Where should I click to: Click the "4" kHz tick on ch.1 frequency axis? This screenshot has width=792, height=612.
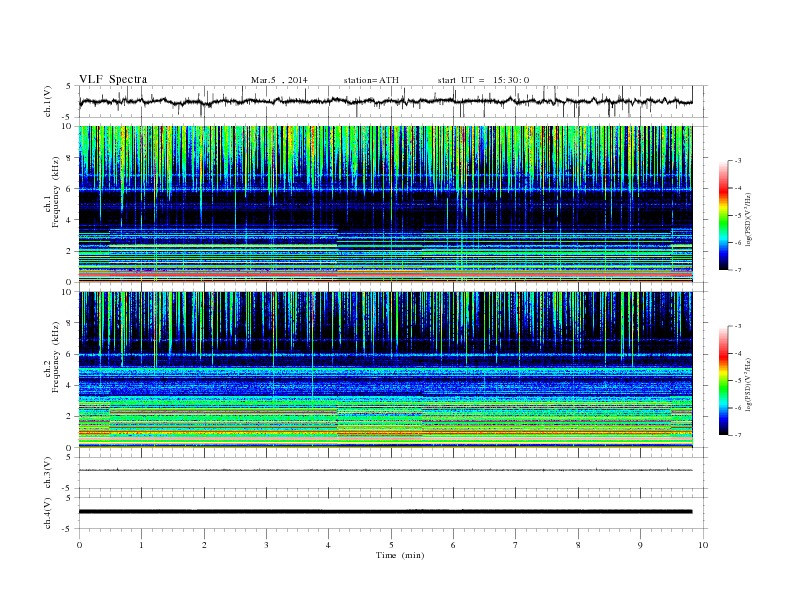click(69, 220)
